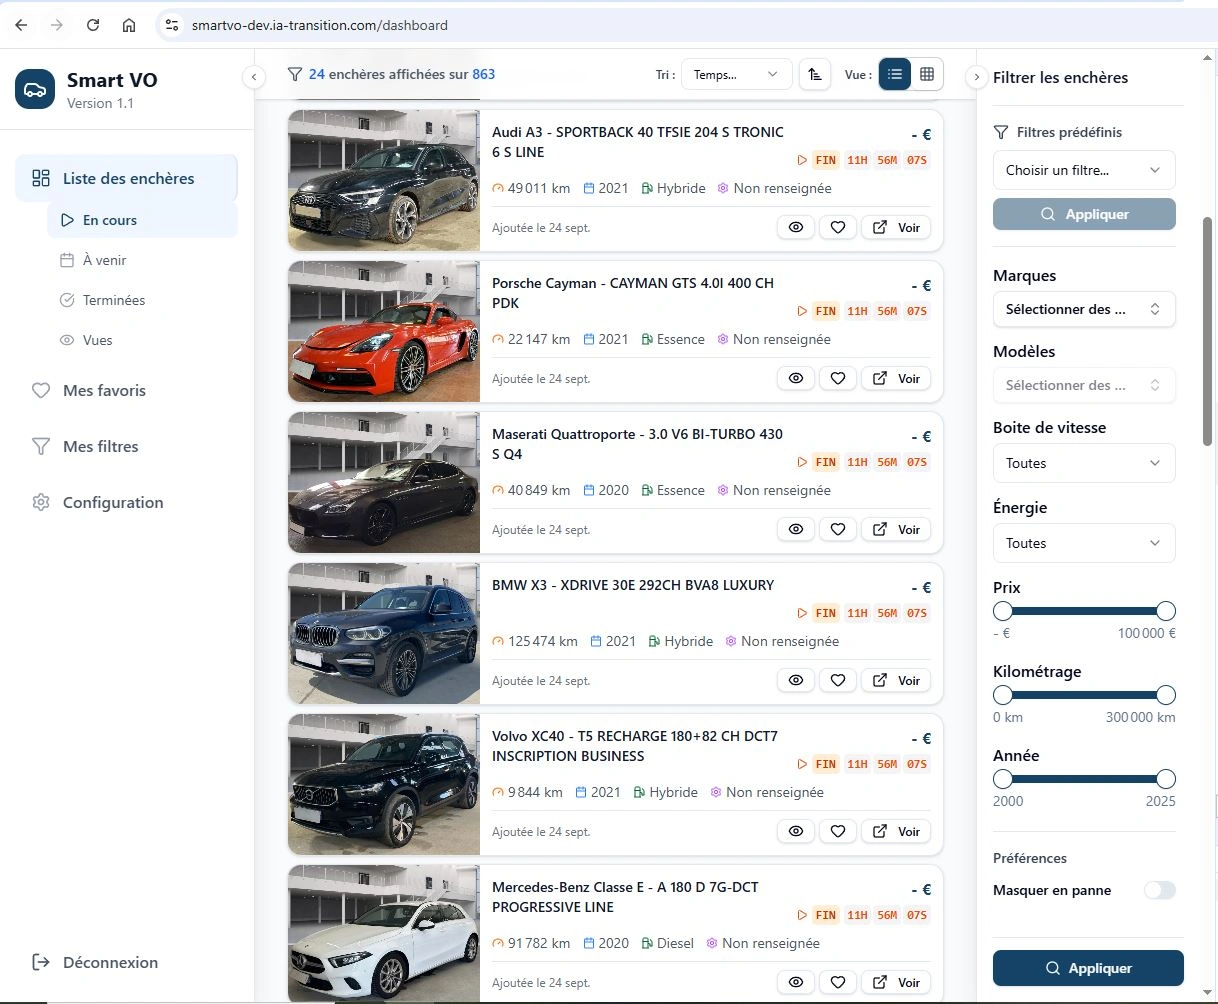Toggle eye icon on Volvo XC40 card
The image size is (1218, 1004).
click(796, 831)
